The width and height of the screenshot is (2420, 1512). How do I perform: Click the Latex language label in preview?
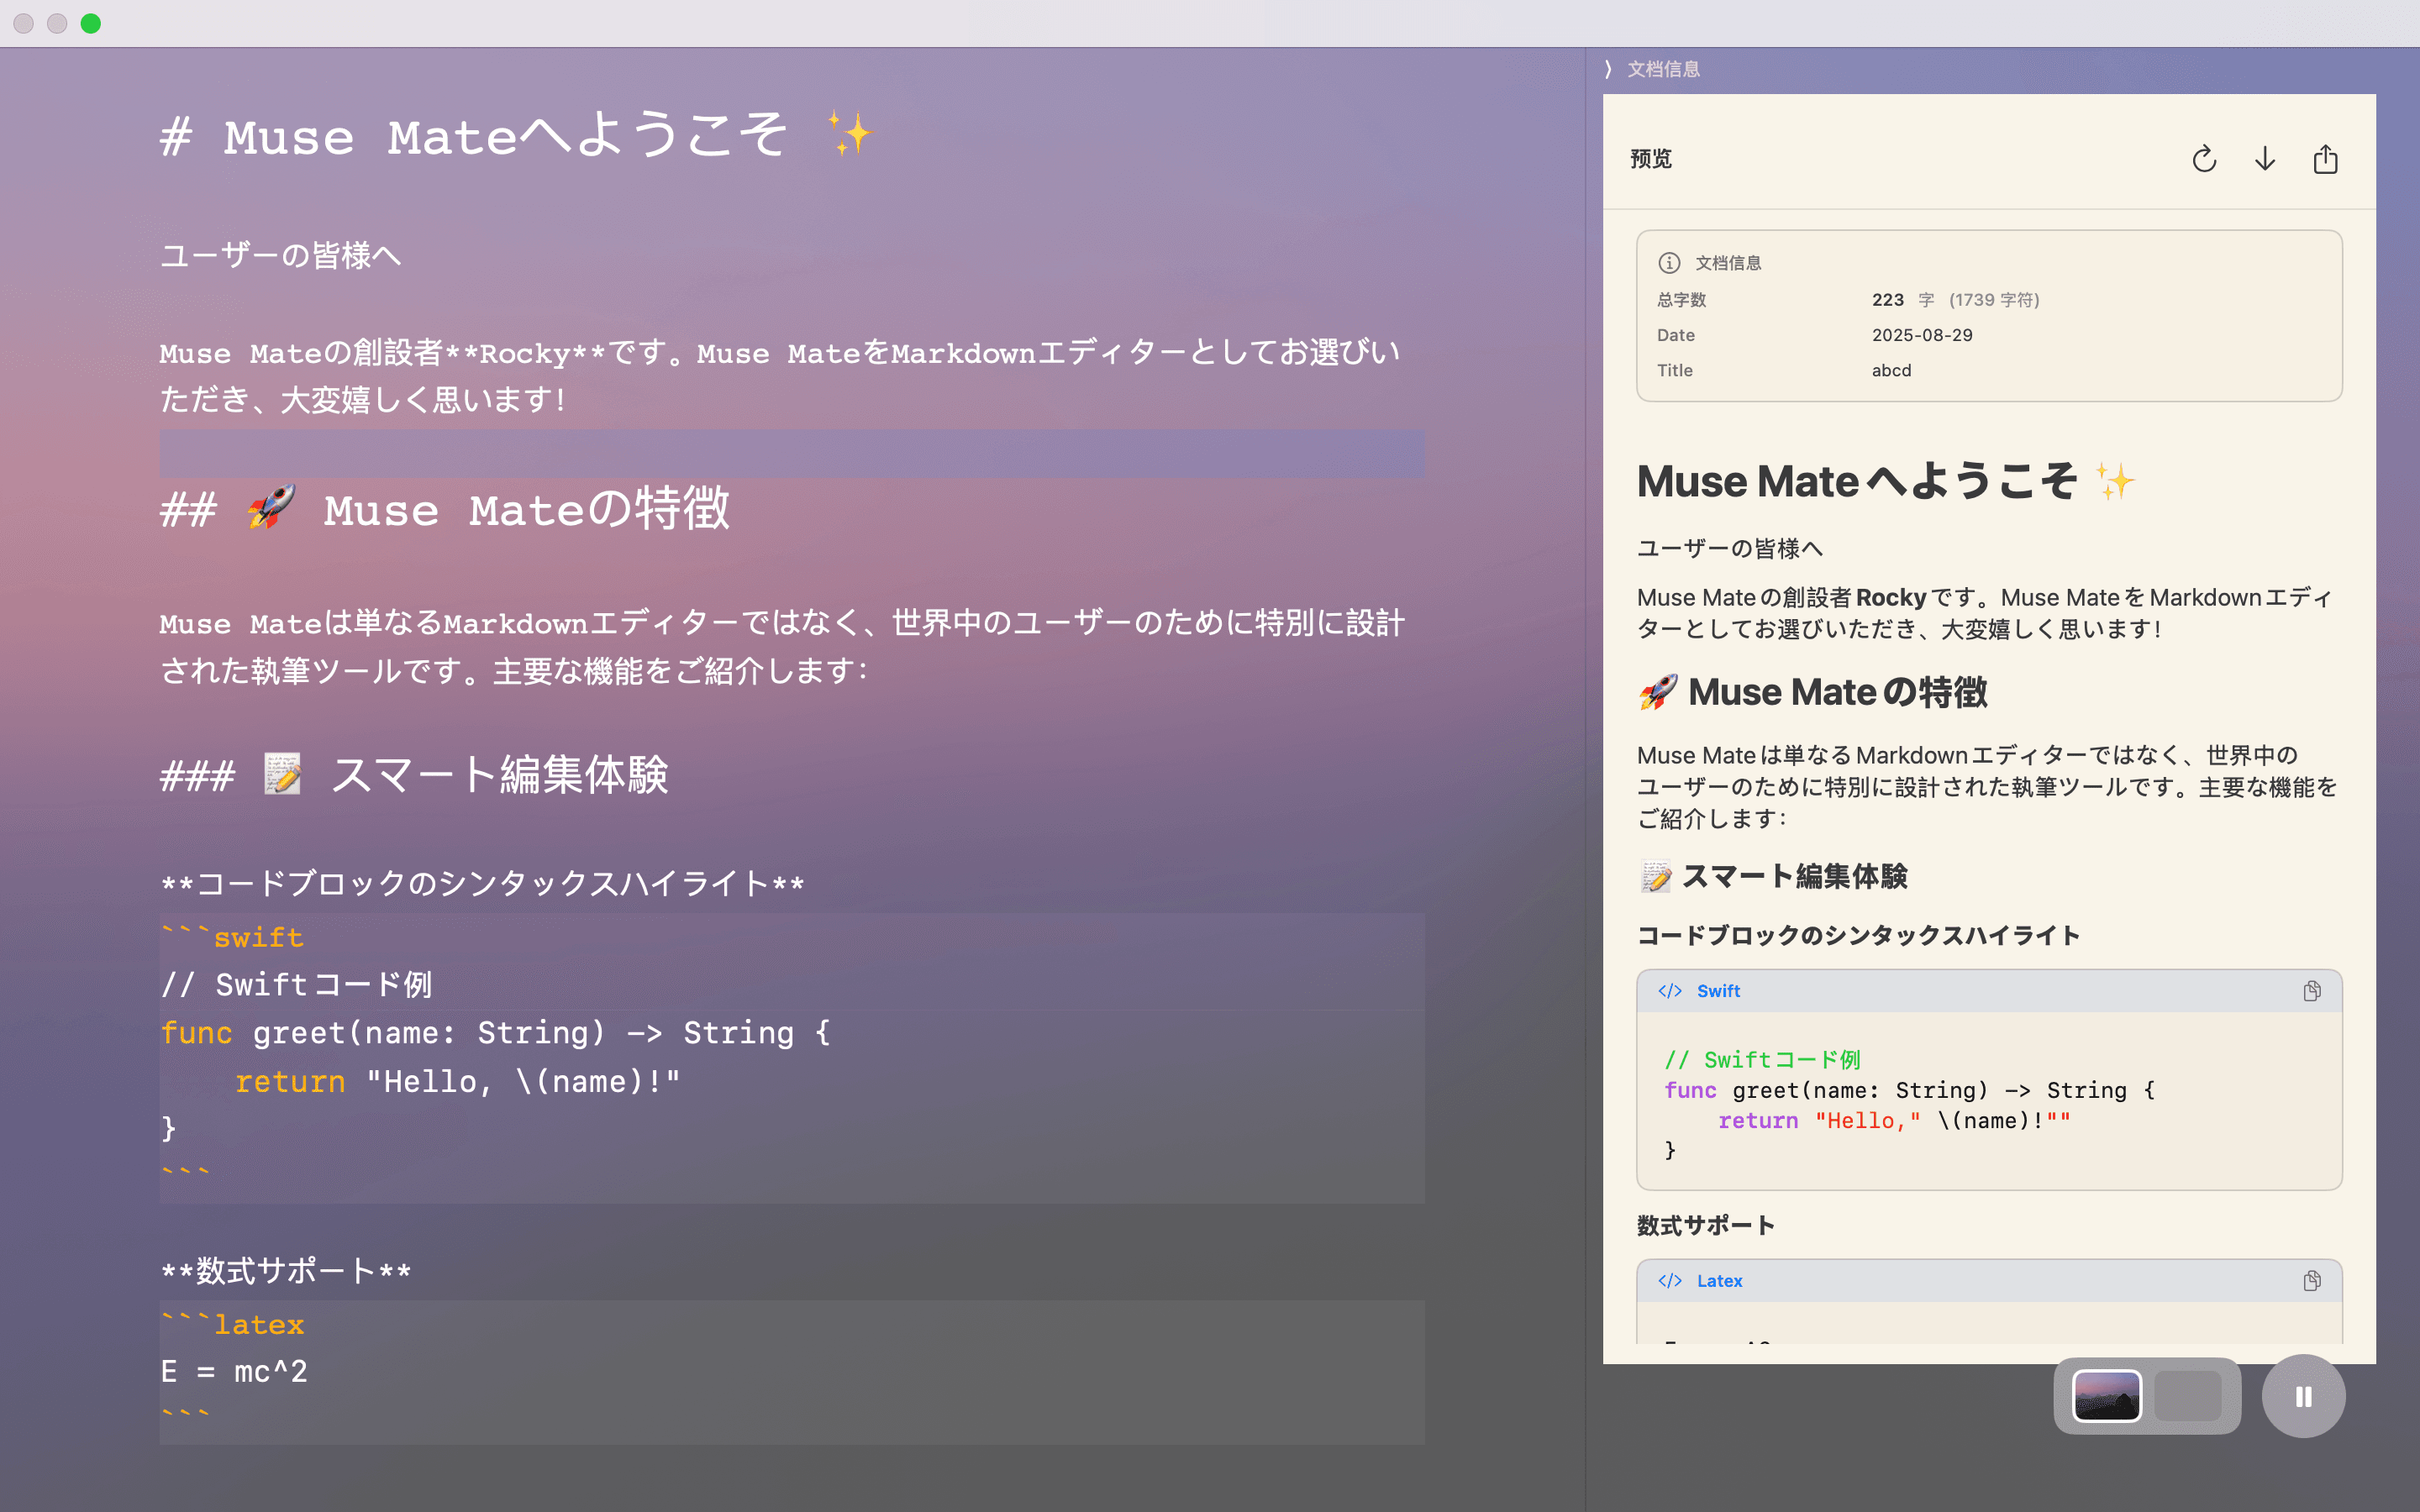click(x=1719, y=1281)
